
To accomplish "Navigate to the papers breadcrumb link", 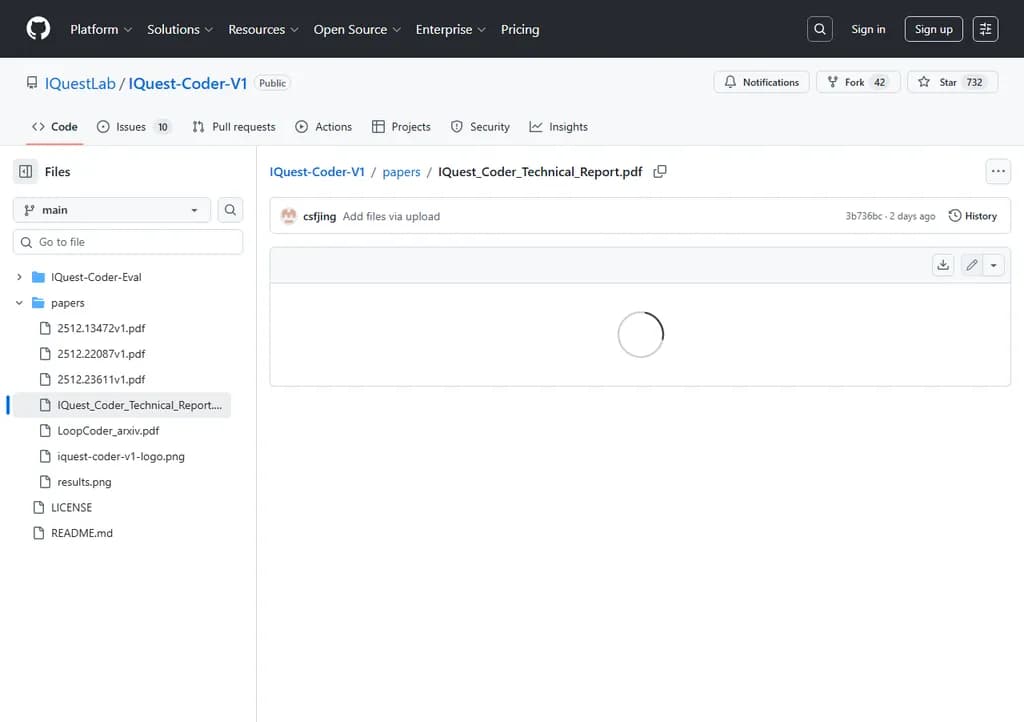I will tap(401, 171).
